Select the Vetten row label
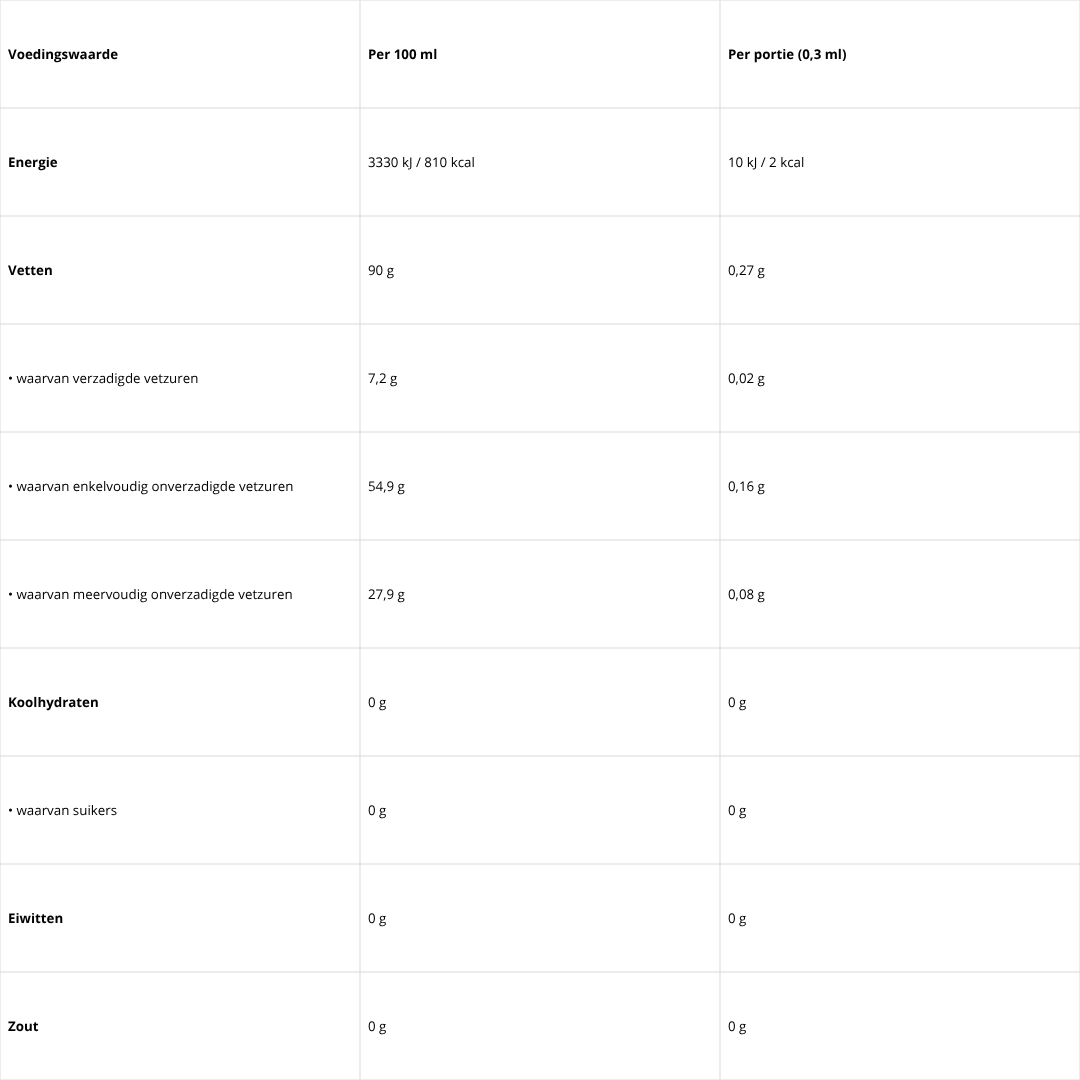The image size is (1080, 1080). [x=30, y=270]
